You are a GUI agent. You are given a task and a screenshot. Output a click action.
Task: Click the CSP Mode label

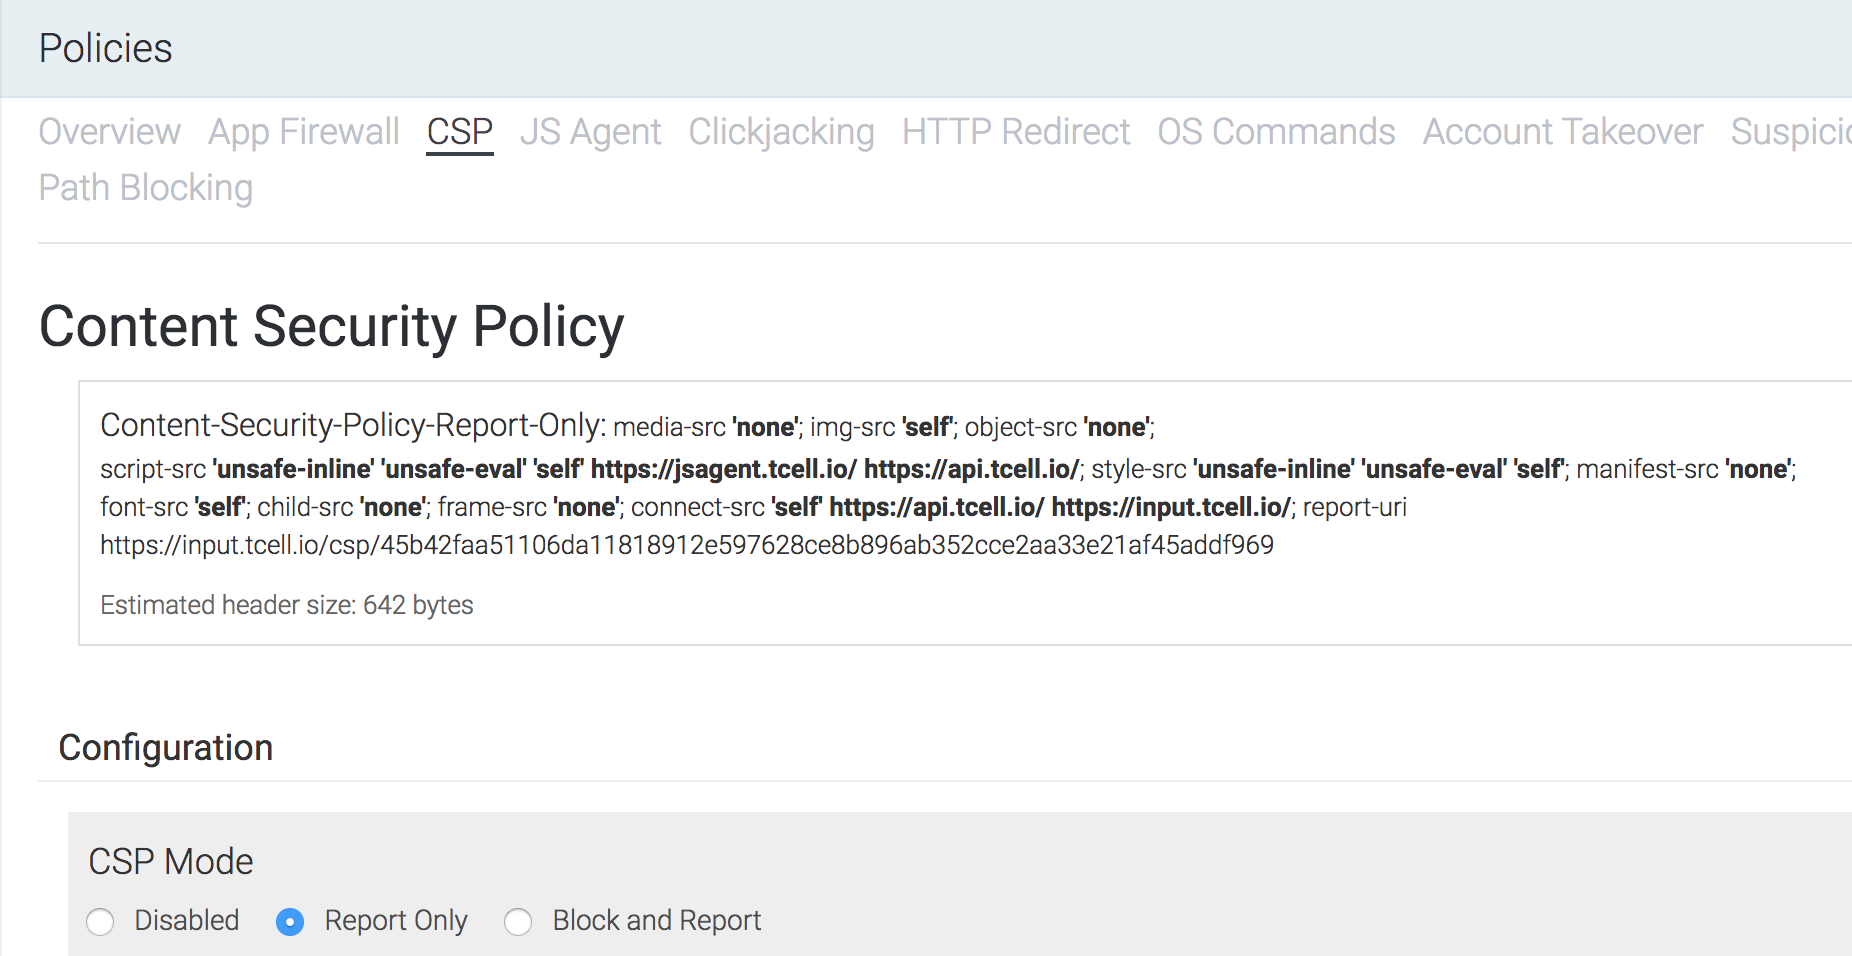(x=171, y=862)
